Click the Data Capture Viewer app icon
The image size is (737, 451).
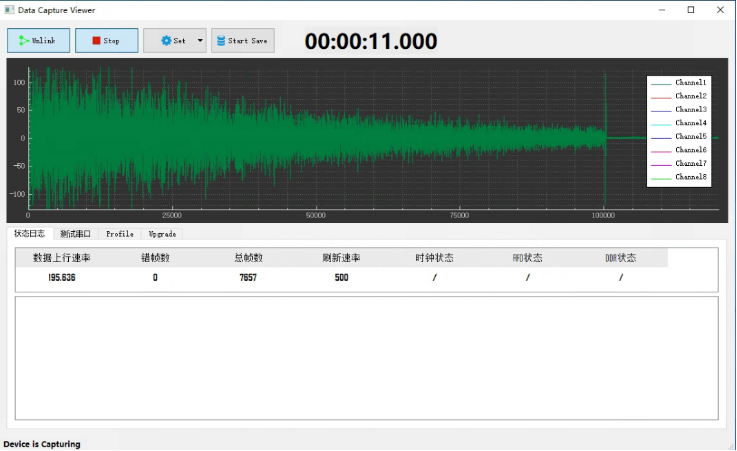click(x=9, y=9)
